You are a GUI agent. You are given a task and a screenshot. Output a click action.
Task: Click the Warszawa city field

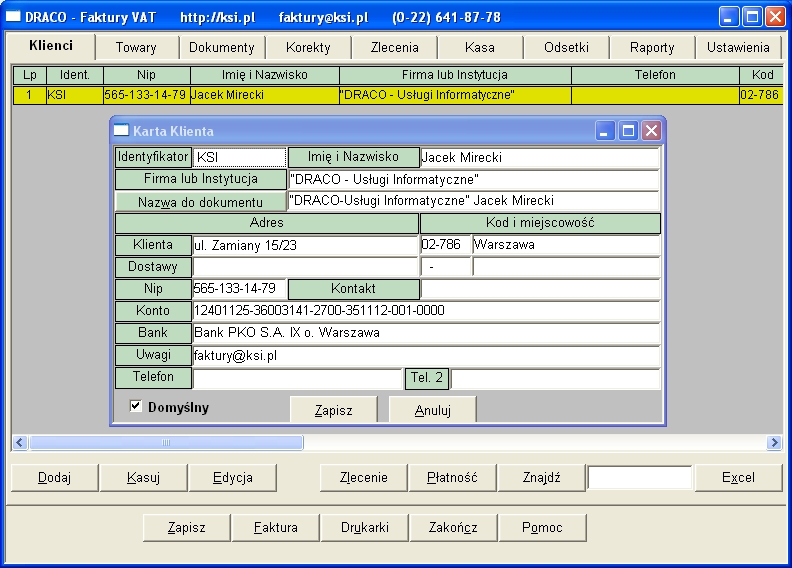pos(566,245)
